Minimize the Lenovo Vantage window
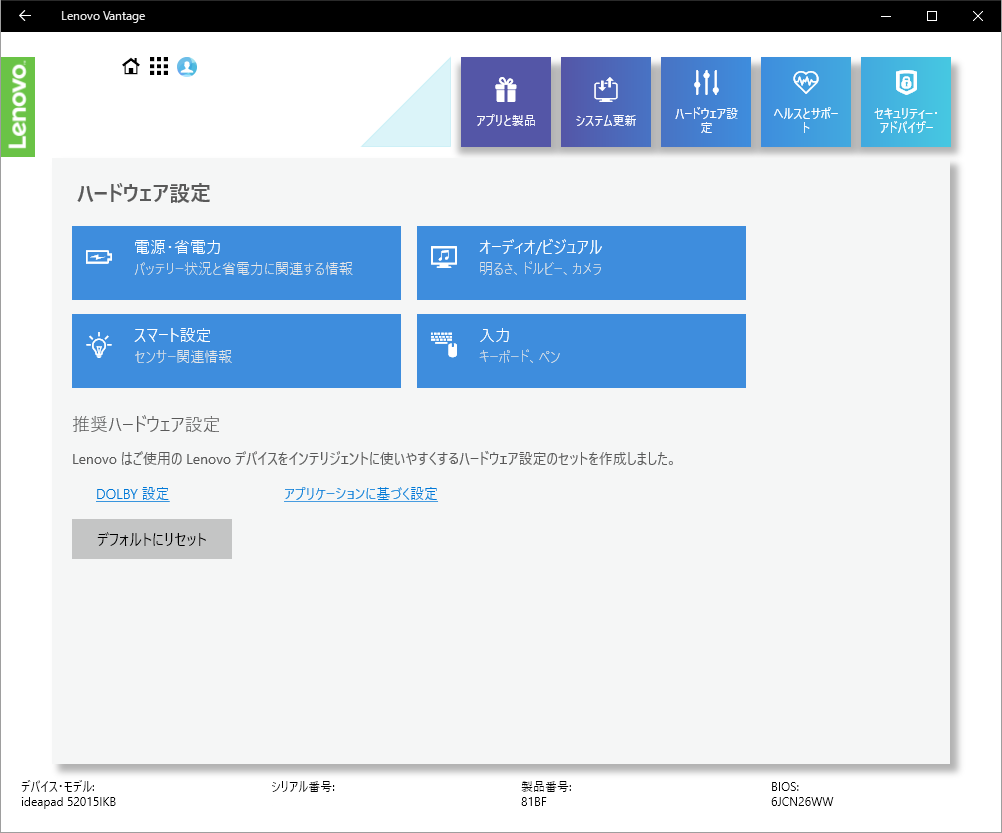 coord(886,16)
